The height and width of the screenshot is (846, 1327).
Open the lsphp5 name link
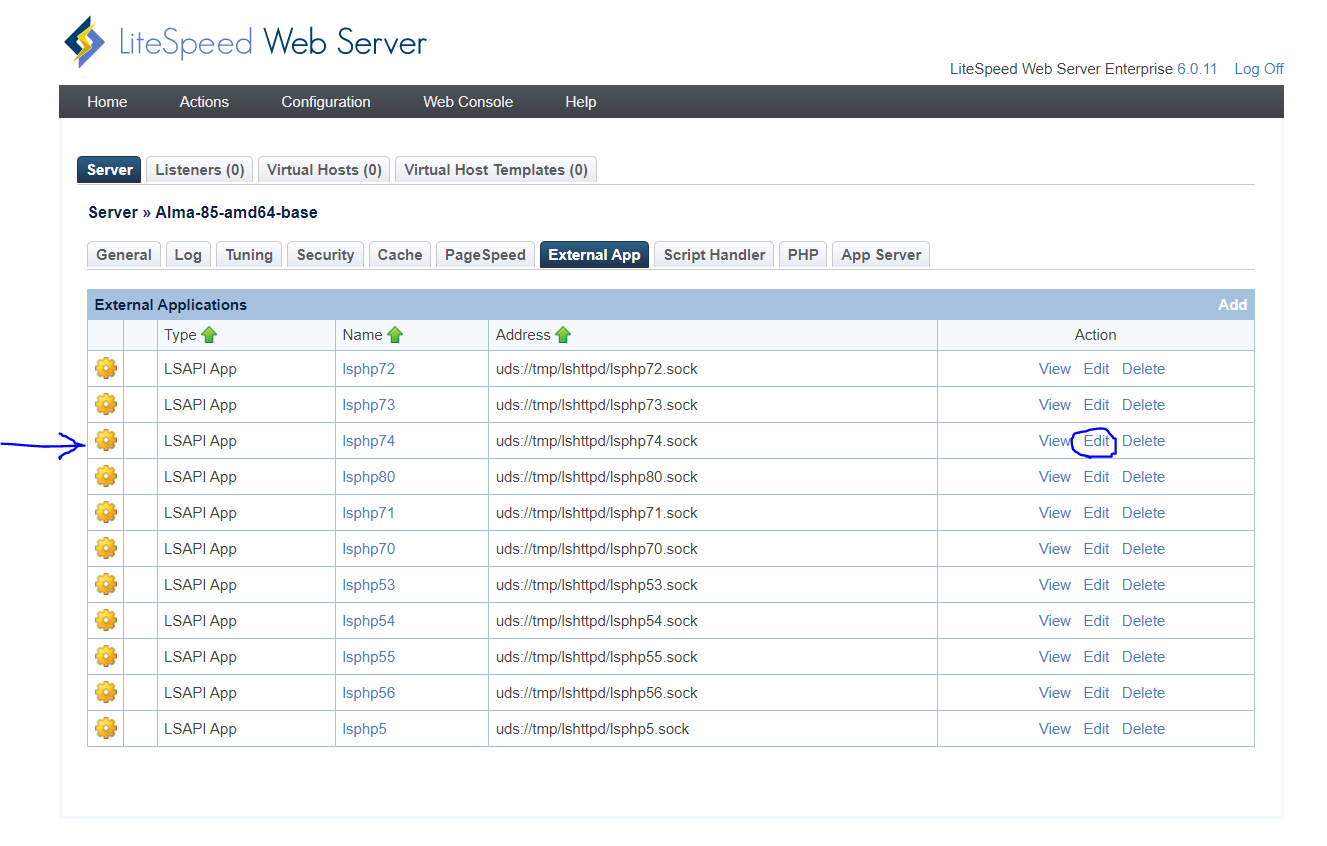point(364,729)
